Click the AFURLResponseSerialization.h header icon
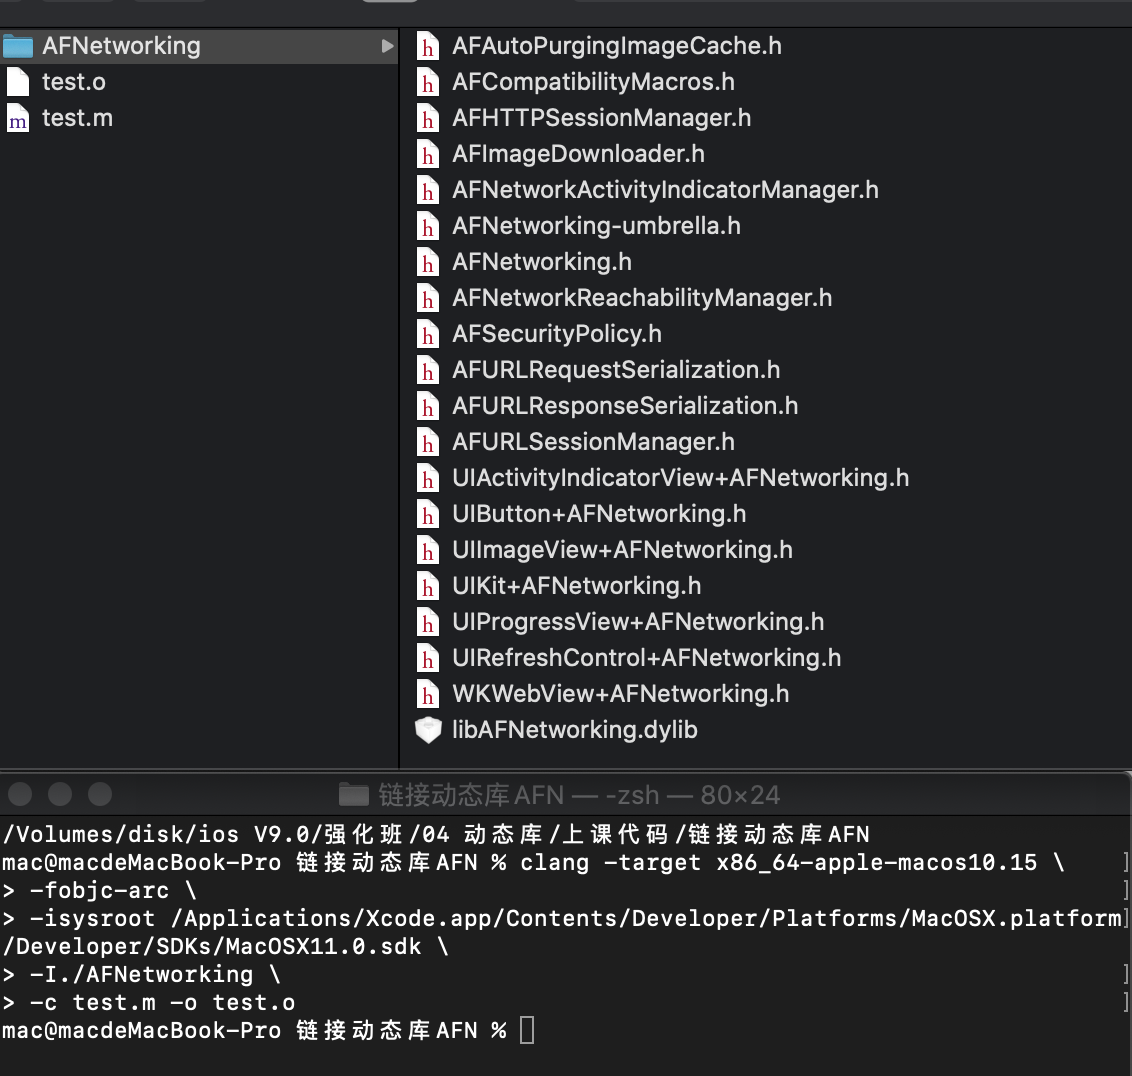 point(428,407)
